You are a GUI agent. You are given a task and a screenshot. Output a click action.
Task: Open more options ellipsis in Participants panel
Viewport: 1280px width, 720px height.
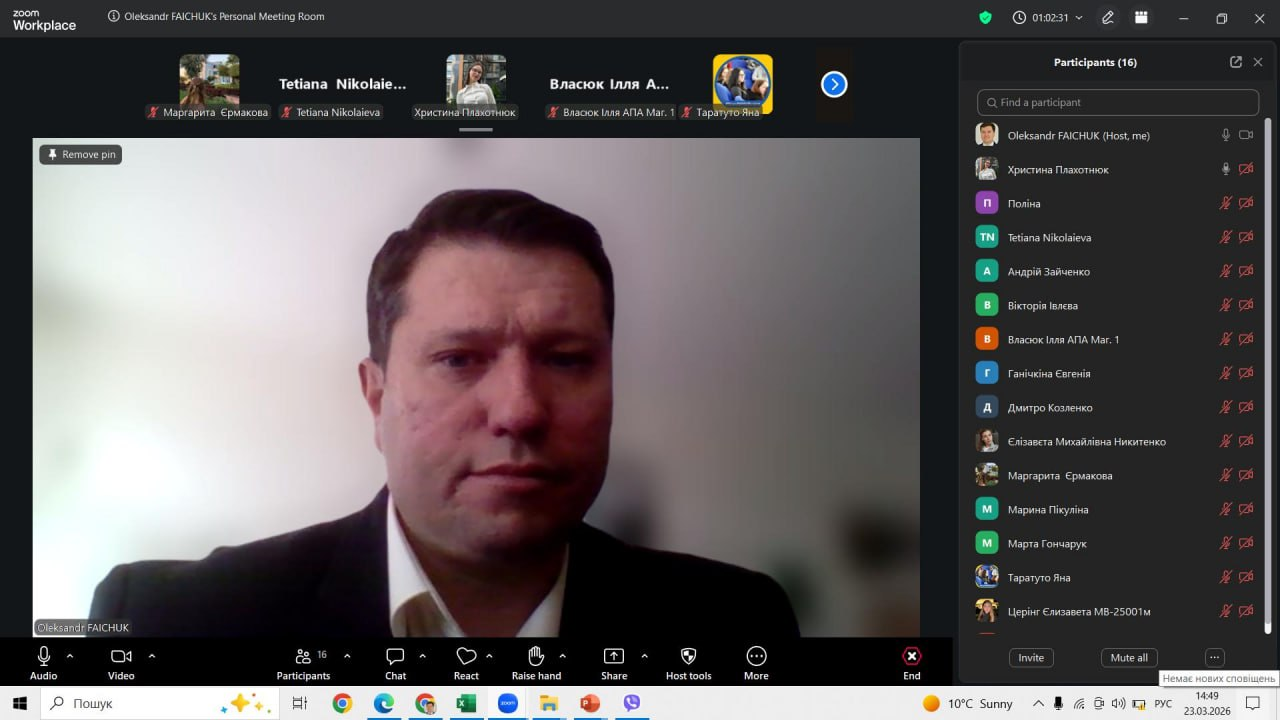click(x=1214, y=657)
